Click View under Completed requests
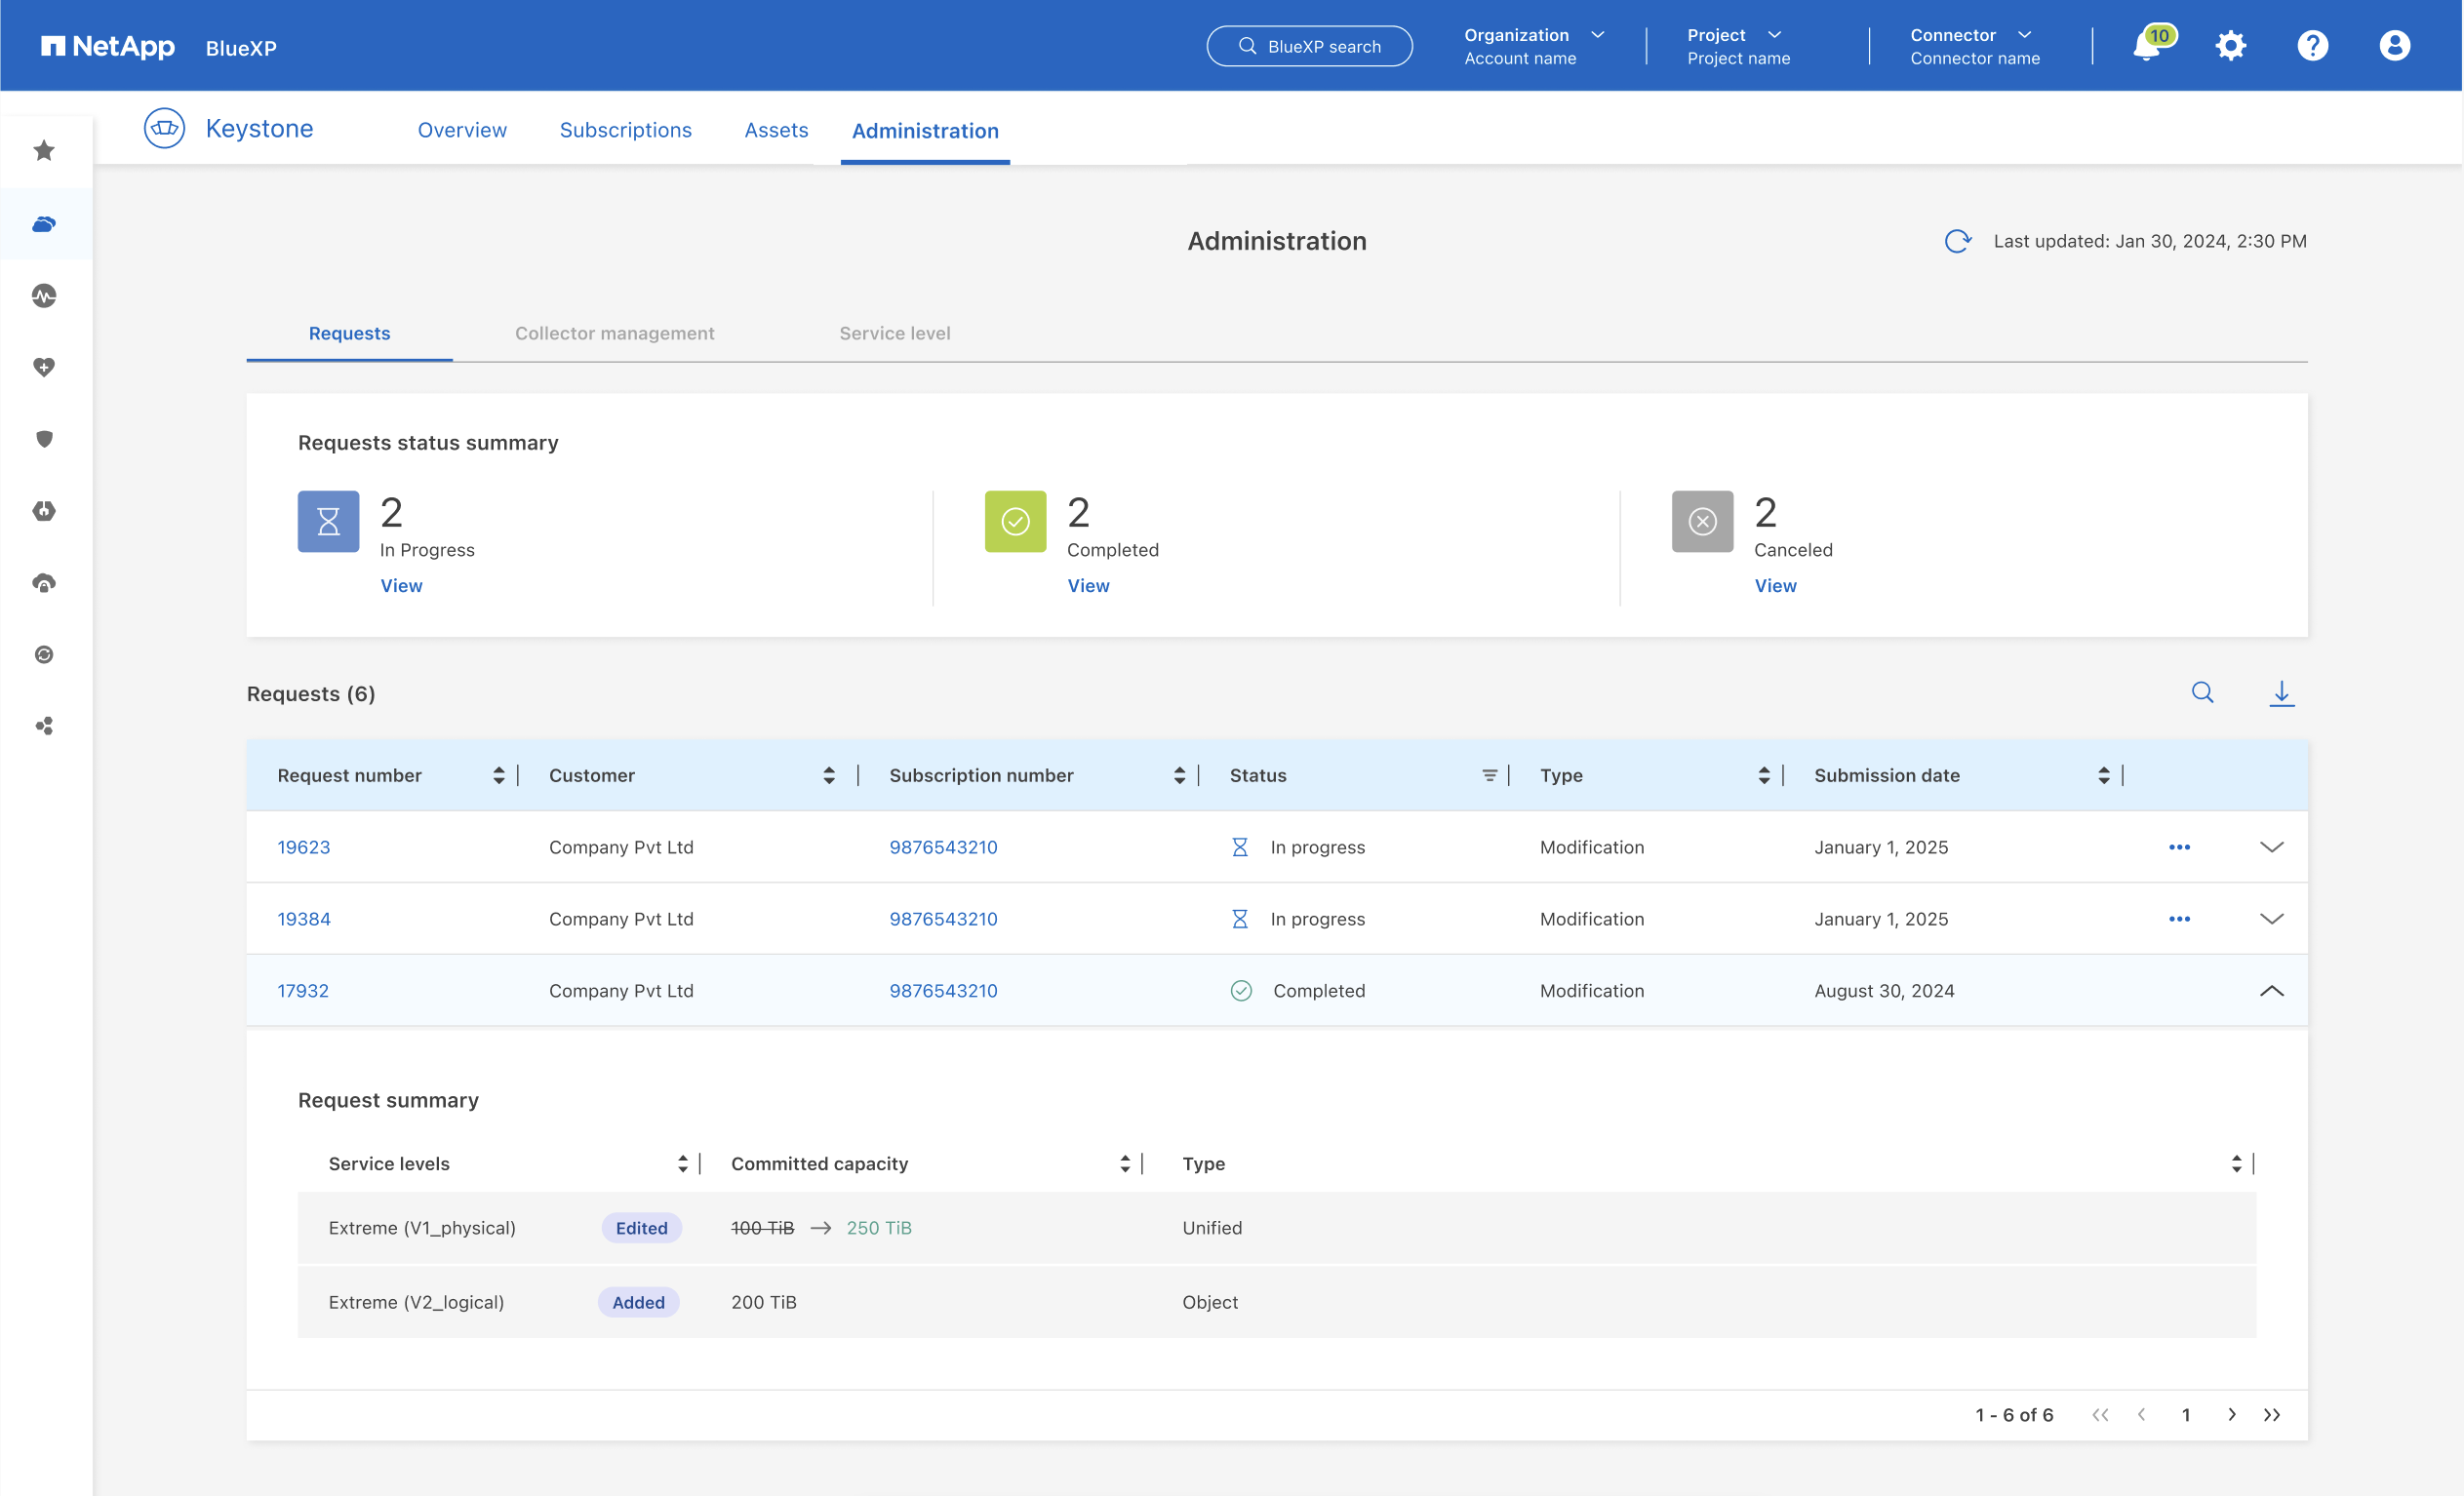2464x1496 pixels. pos(1088,585)
